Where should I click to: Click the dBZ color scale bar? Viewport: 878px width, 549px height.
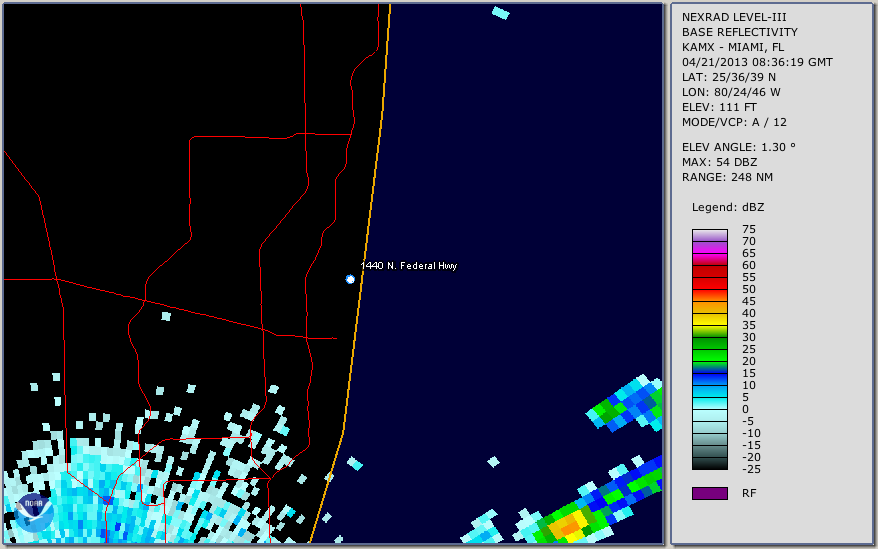pos(709,349)
